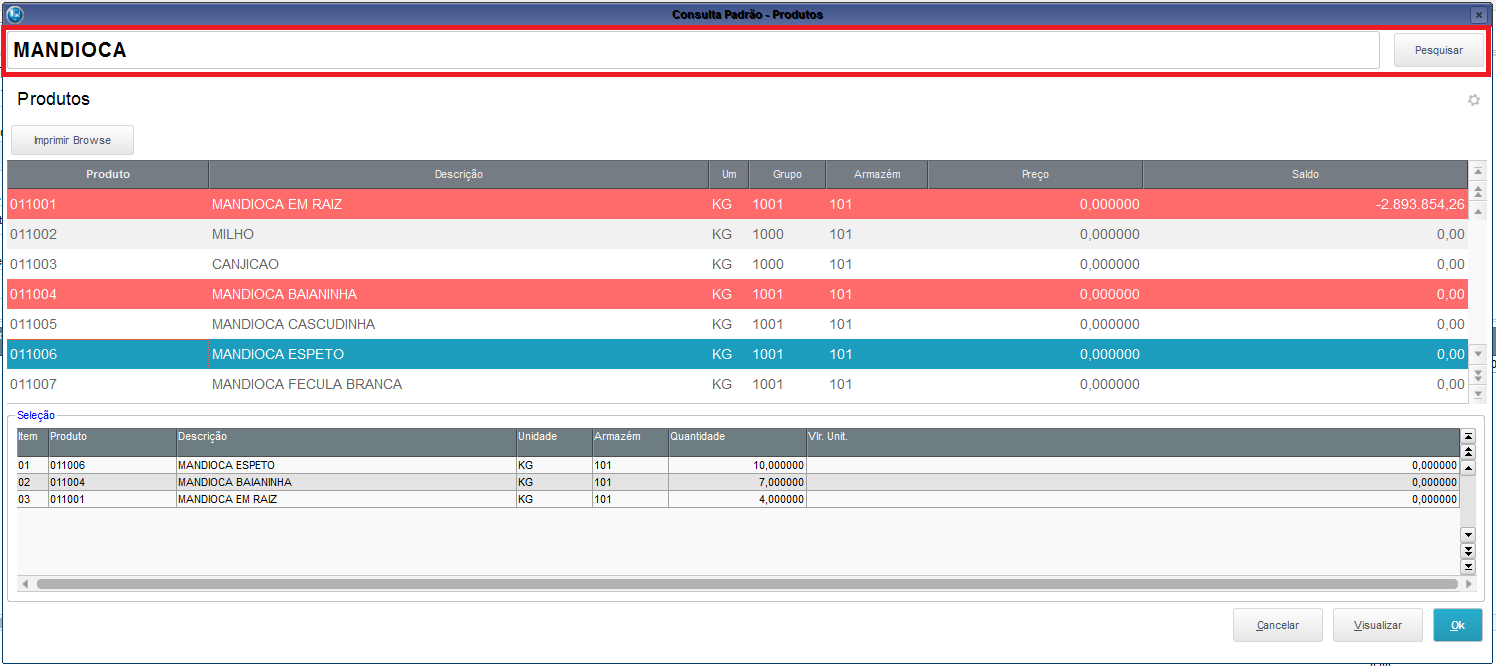
Task: Confirm with the Ok button
Action: (x=1457, y=625)
